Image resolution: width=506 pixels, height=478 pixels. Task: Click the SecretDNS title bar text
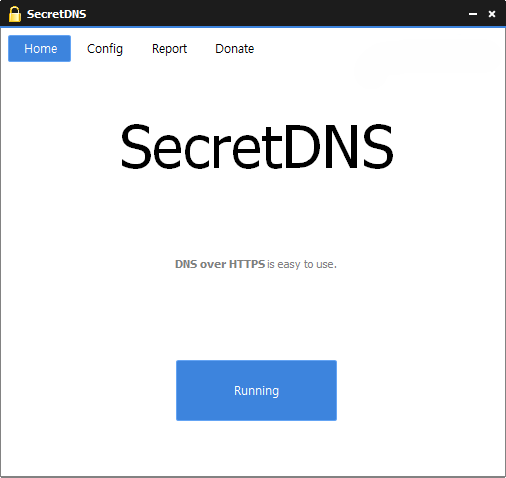[x=57, y=14]
